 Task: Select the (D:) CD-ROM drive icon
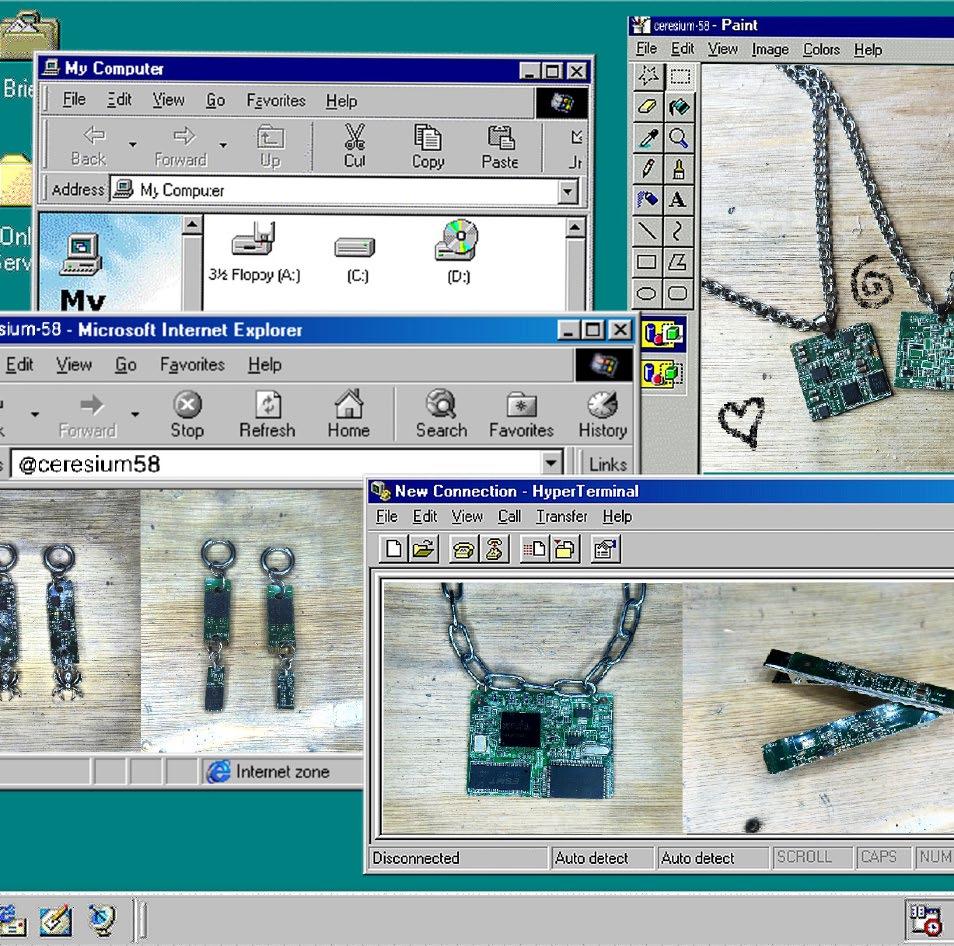click(x=459, y=252)
